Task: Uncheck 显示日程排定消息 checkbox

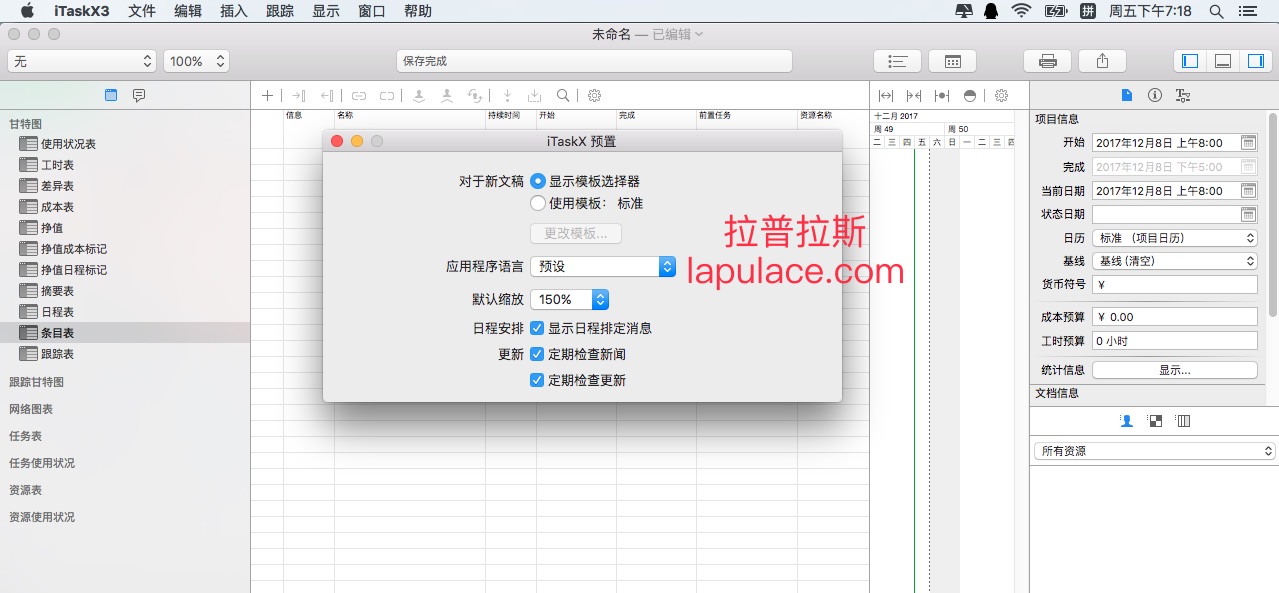Action: pyautogui.click(x=537, y=328)
